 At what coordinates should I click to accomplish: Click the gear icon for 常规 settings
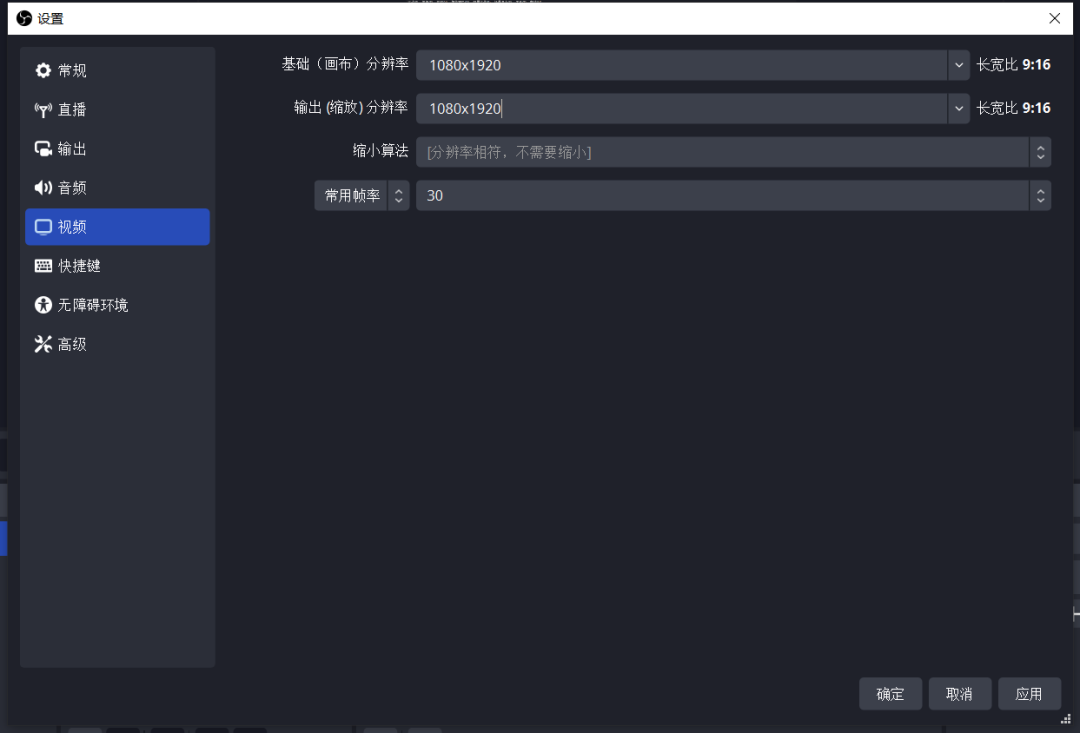(x=43, y=71)
